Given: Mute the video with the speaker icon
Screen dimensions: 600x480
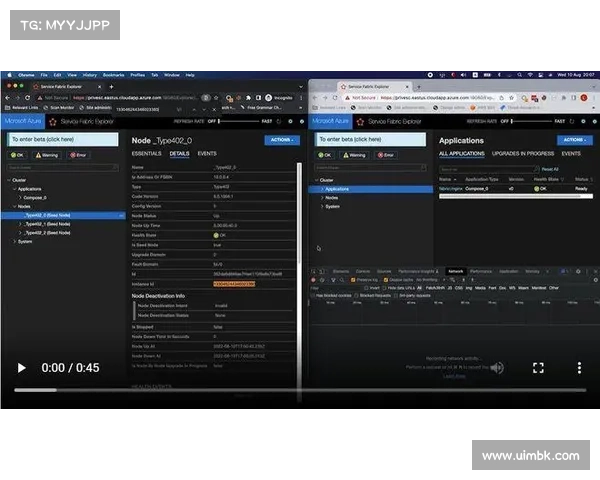Looking at the screenshot, I should click(498, 368).
